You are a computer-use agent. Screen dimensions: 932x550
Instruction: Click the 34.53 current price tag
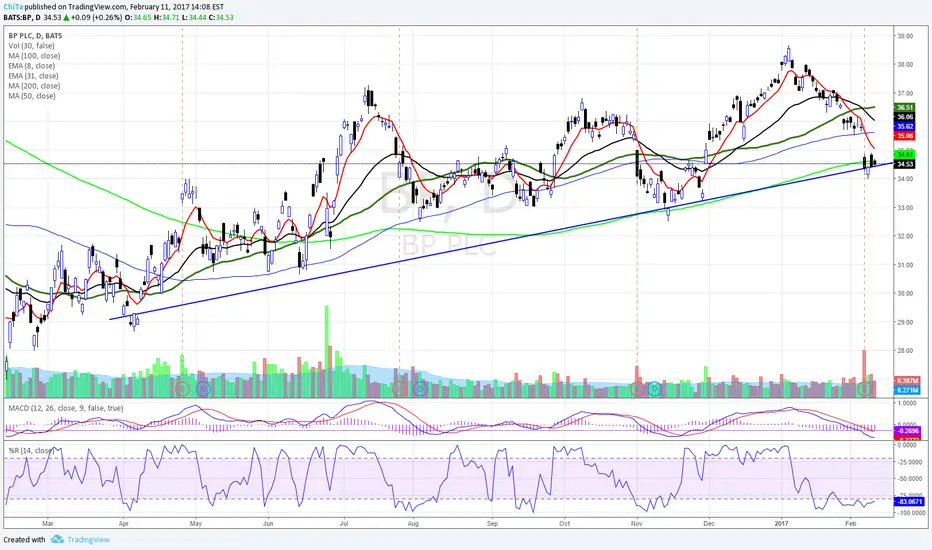click(x=905, y=164)
